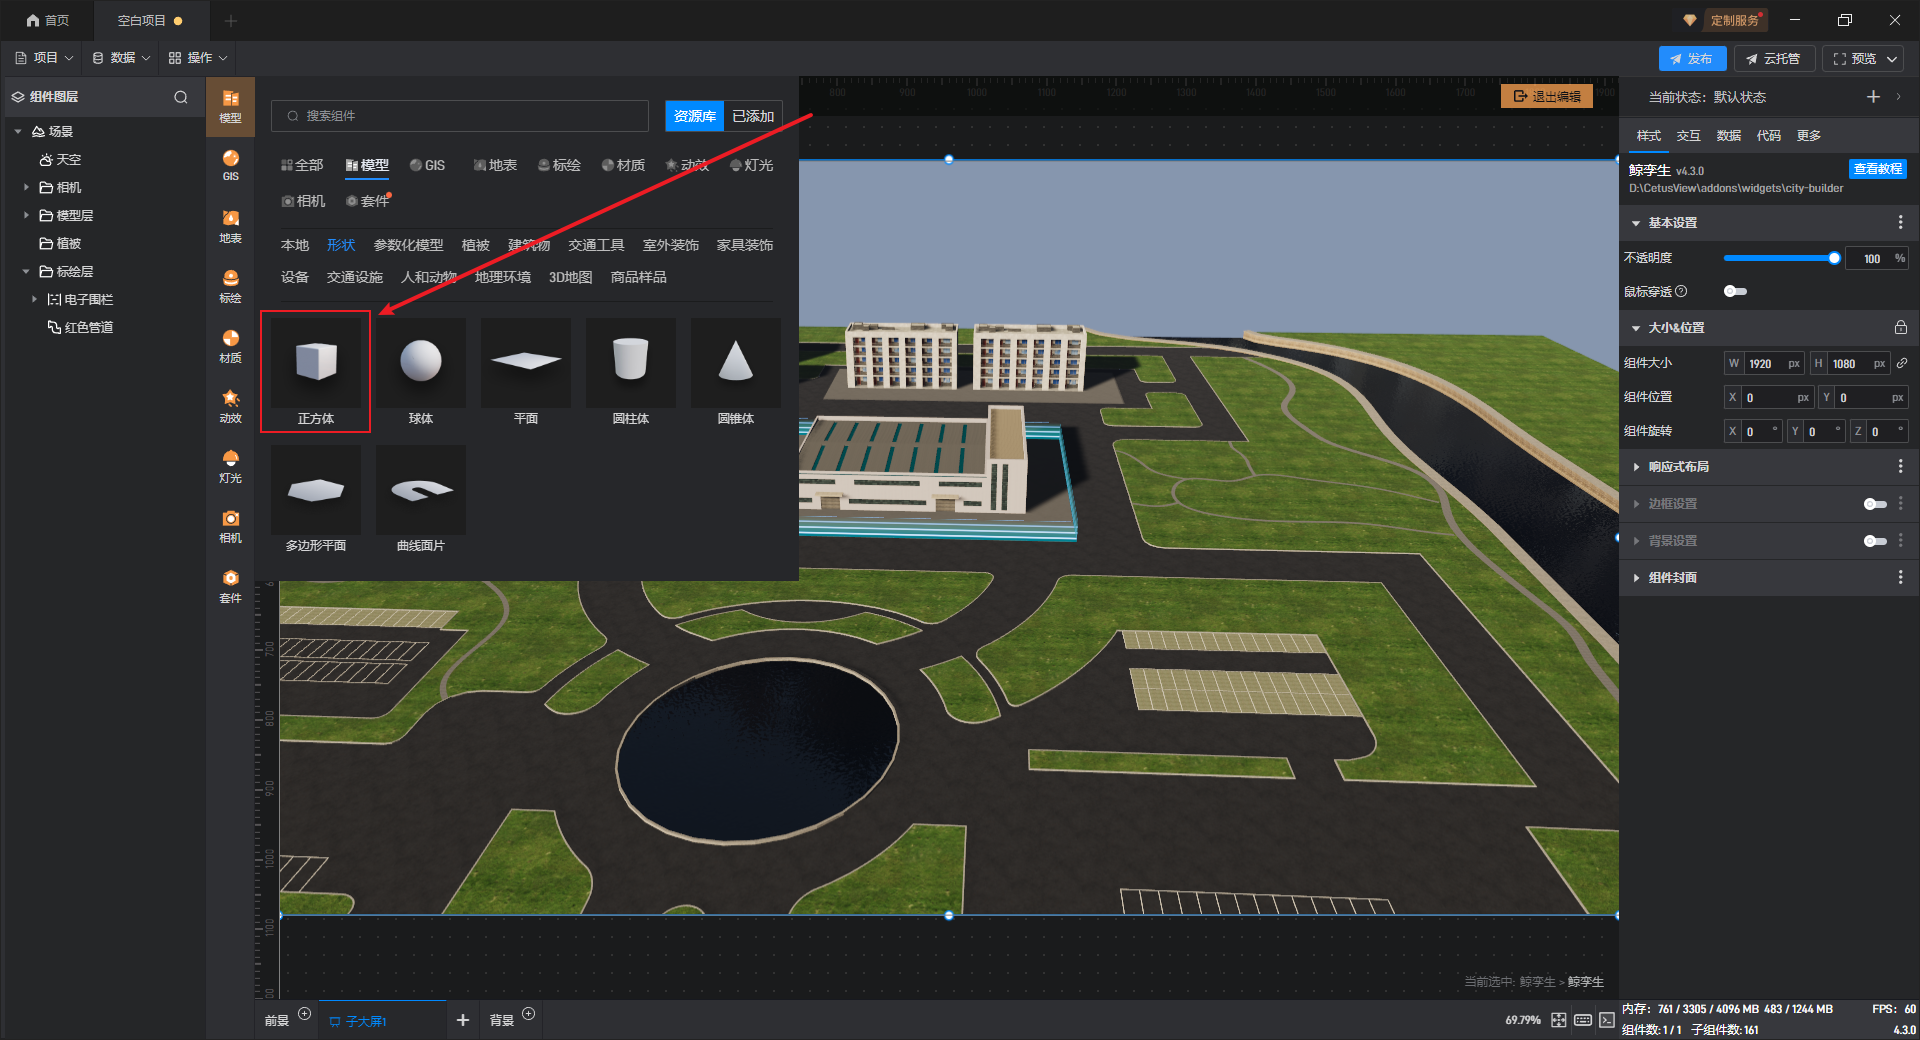The image size is (1920, 1040).
Task: Click the 发布 publish button
Action: (1691, 59)
